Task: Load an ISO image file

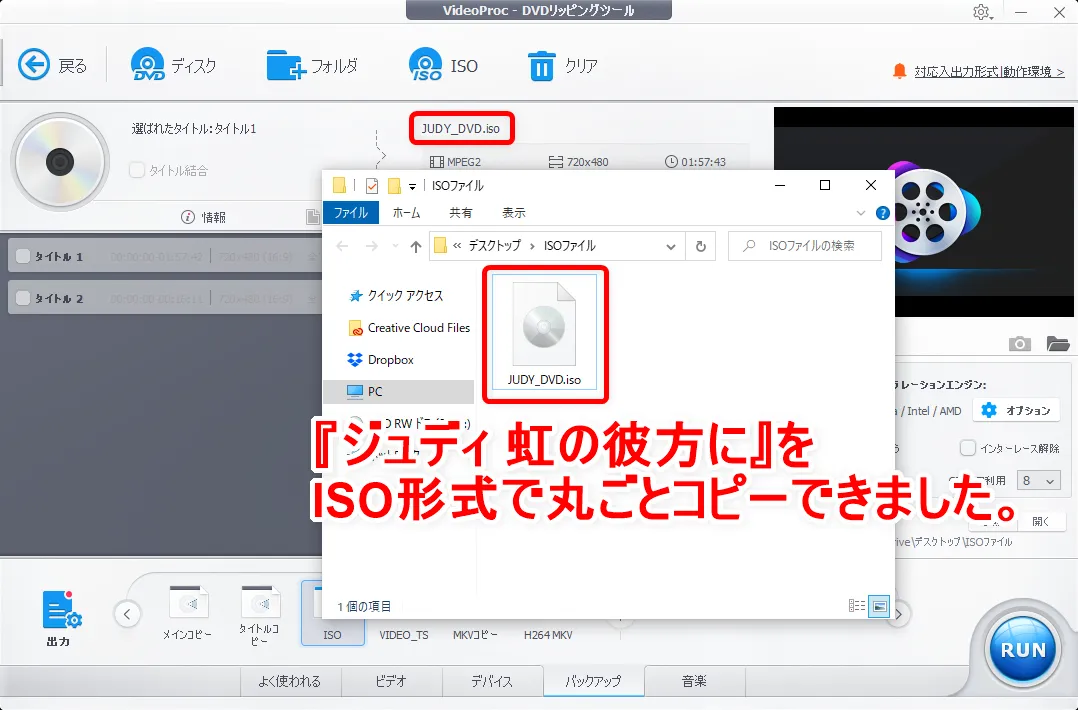Action: pos(443,65)
